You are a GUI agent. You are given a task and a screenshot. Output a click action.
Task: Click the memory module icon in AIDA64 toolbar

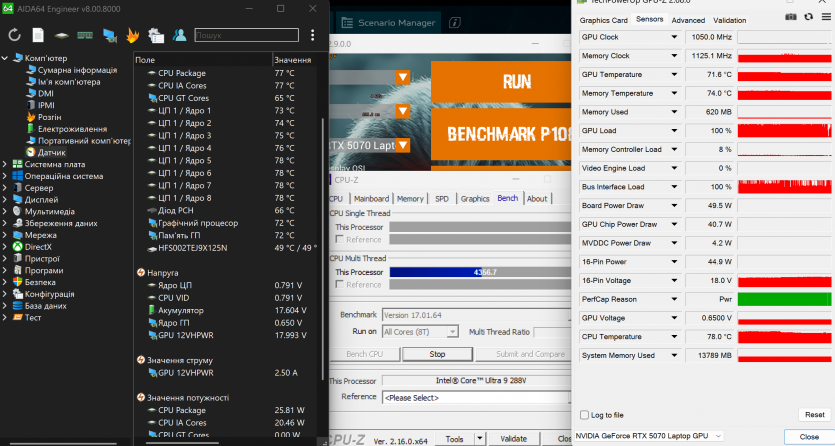click(85, 35)
